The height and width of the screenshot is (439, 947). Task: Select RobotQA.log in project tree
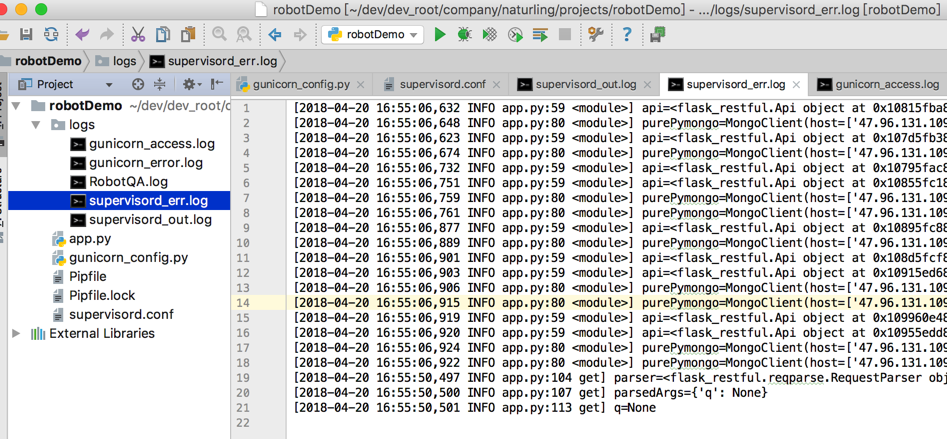[x=129, y=182]
